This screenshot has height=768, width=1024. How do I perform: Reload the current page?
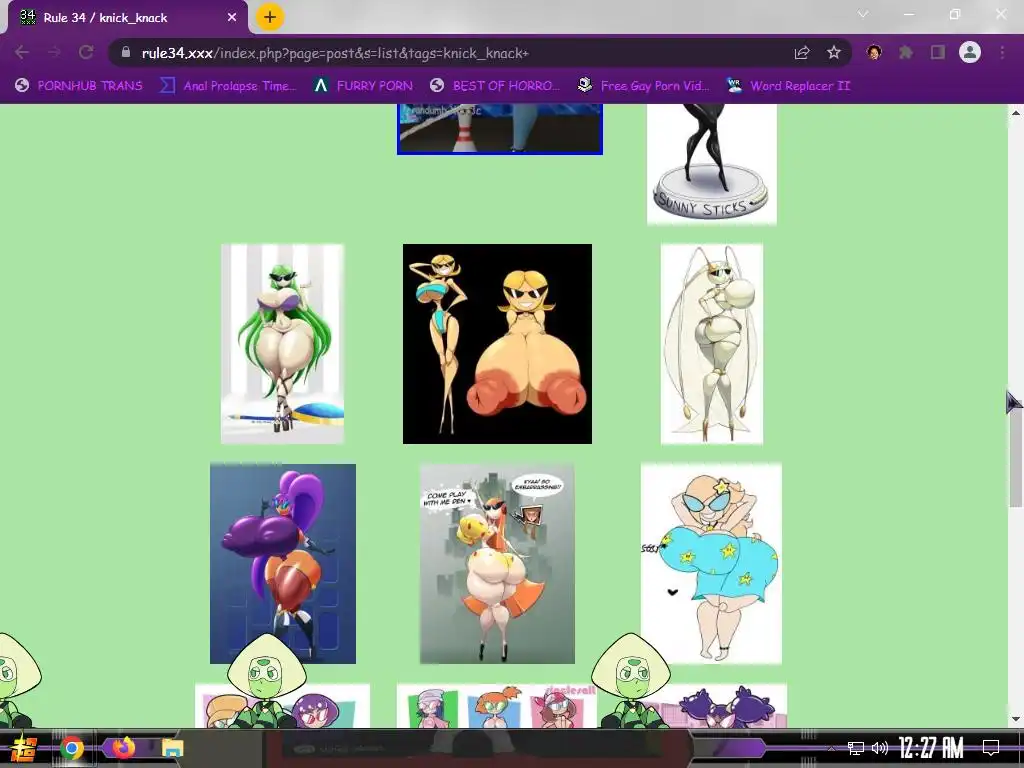pyautogui.click(x=86, y=52)
